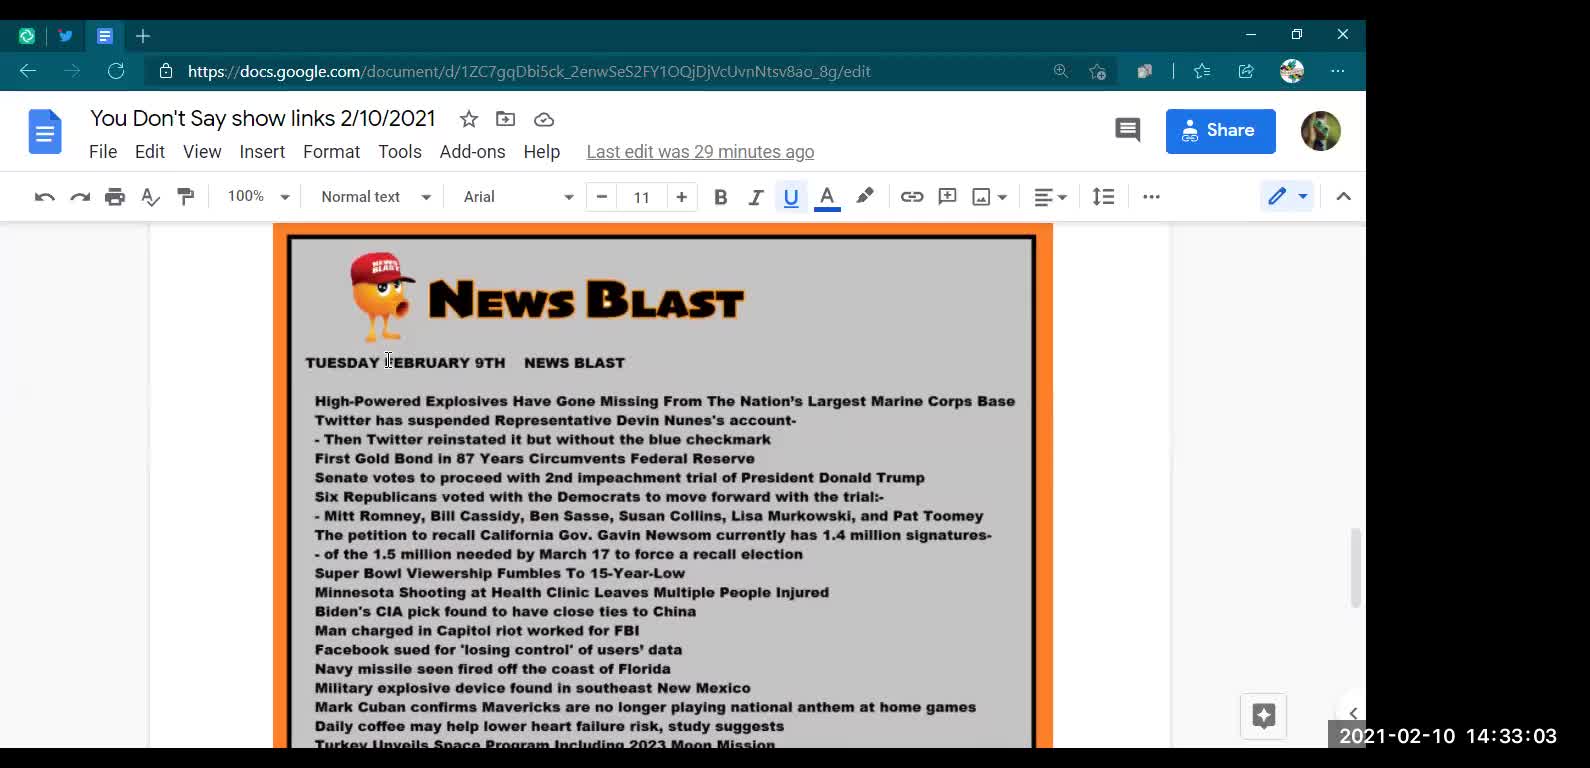Click the font size field
The image size is (1590, 768).
click(x=642, y=197)
